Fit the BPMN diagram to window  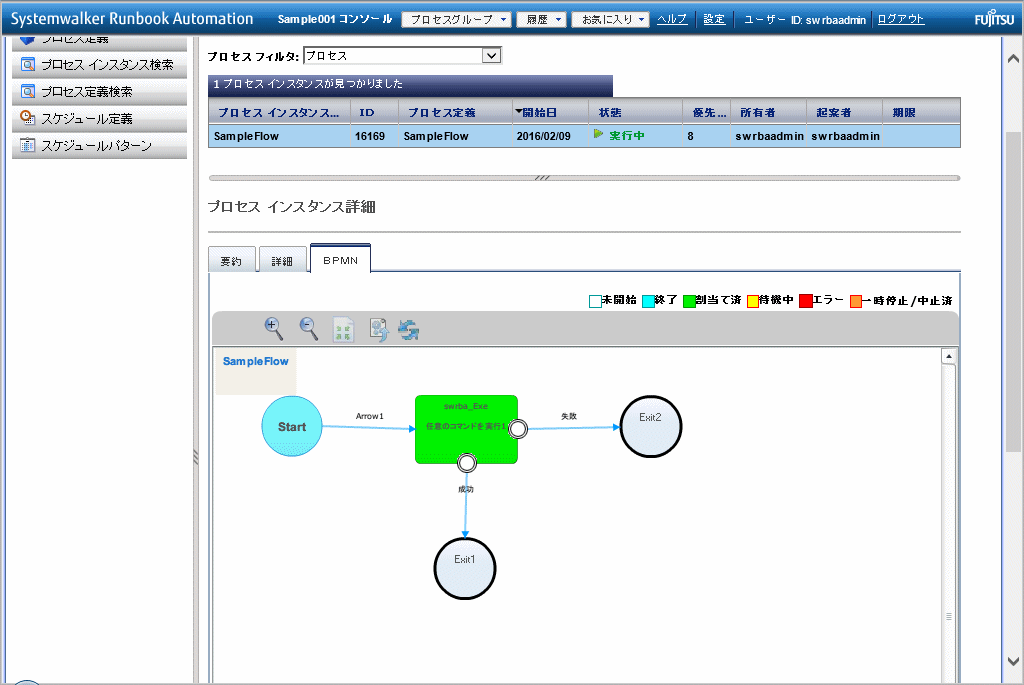pyautogui.click(x=344, y=329)
